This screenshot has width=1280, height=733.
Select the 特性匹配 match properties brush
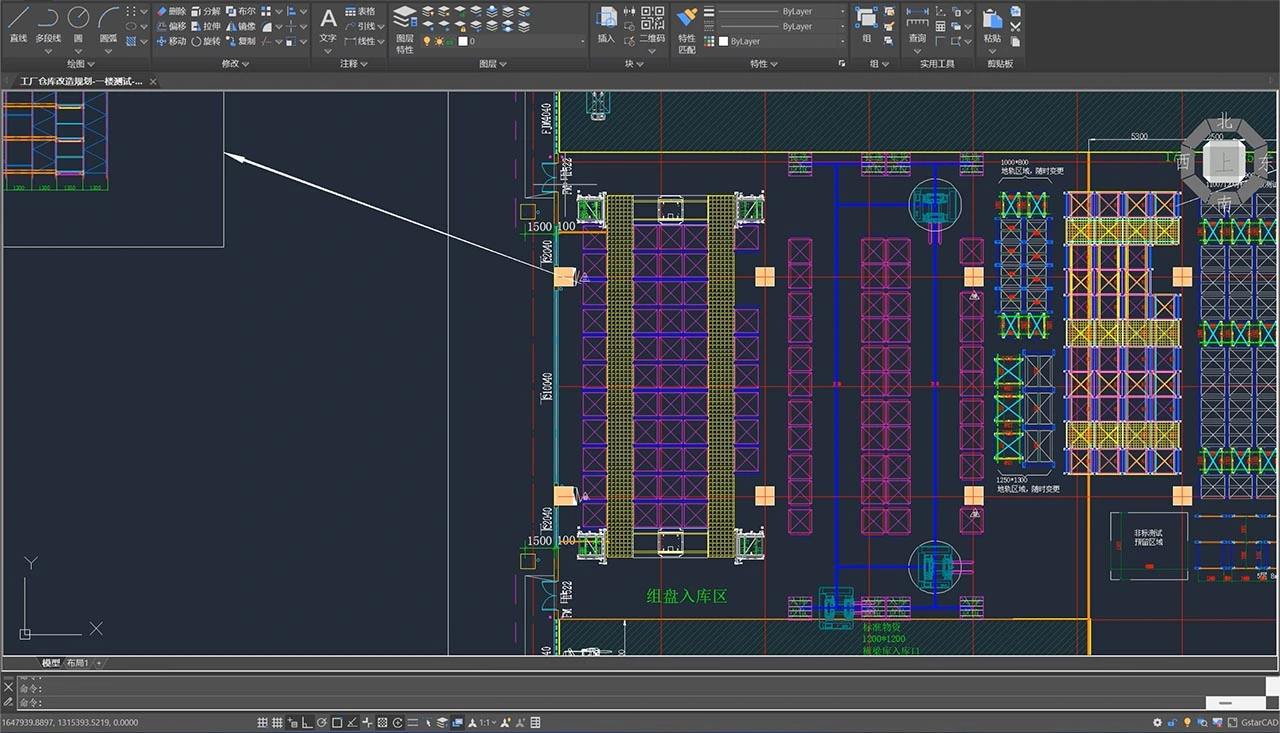pos(686,30)
